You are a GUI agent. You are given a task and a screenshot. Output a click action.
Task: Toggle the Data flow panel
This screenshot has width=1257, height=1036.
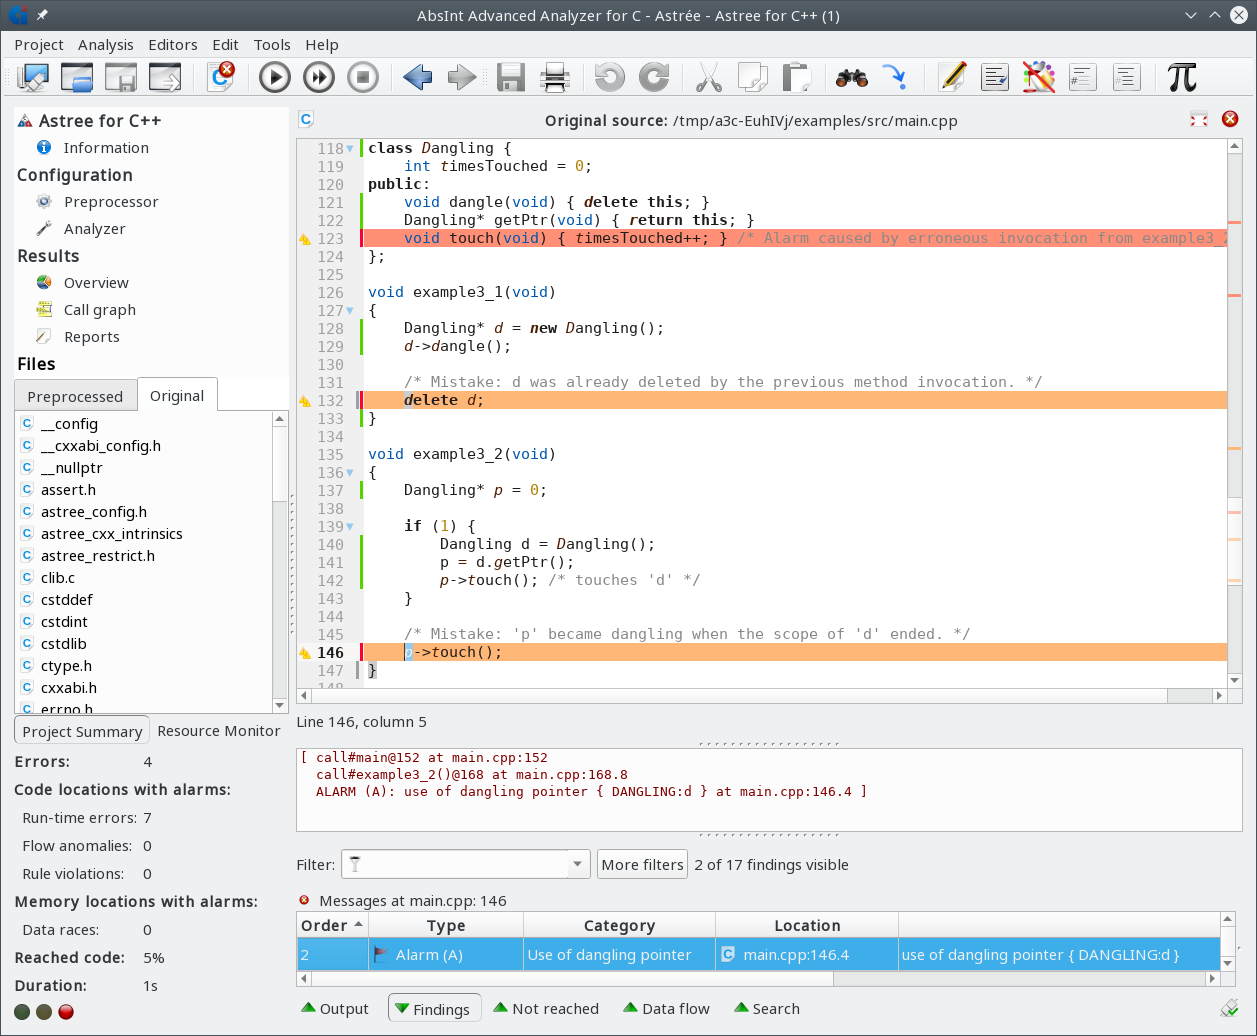click(x=666, y=1009)
